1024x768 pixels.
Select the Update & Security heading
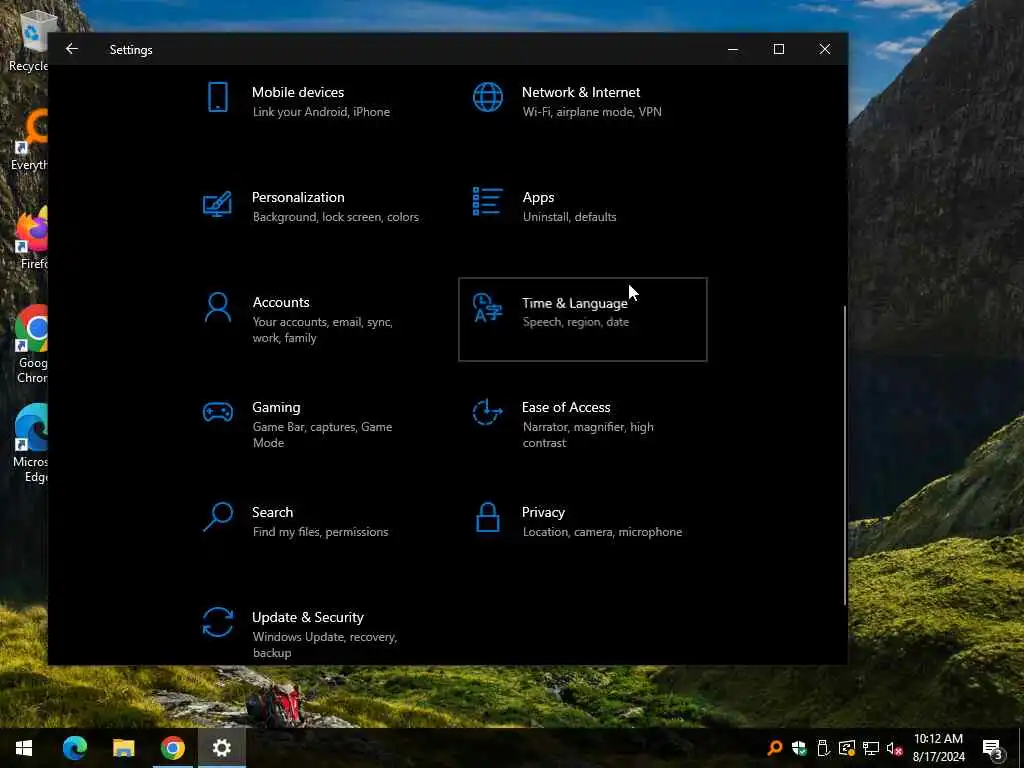(x=308, y=617)
